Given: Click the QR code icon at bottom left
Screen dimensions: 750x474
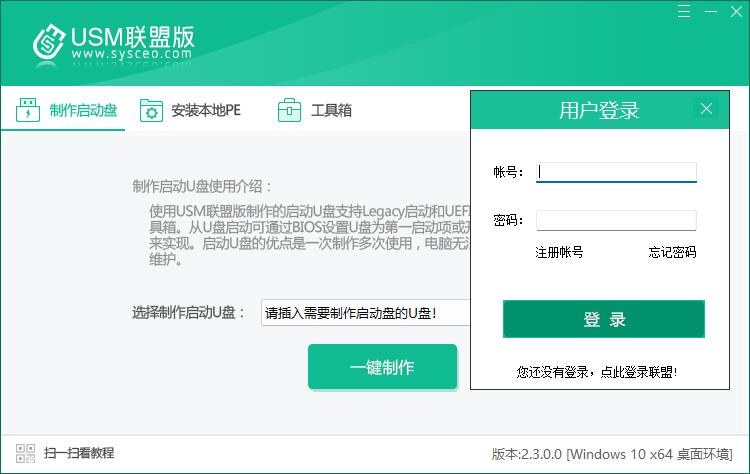Looking at the screenshot, I should pos(25,453).
